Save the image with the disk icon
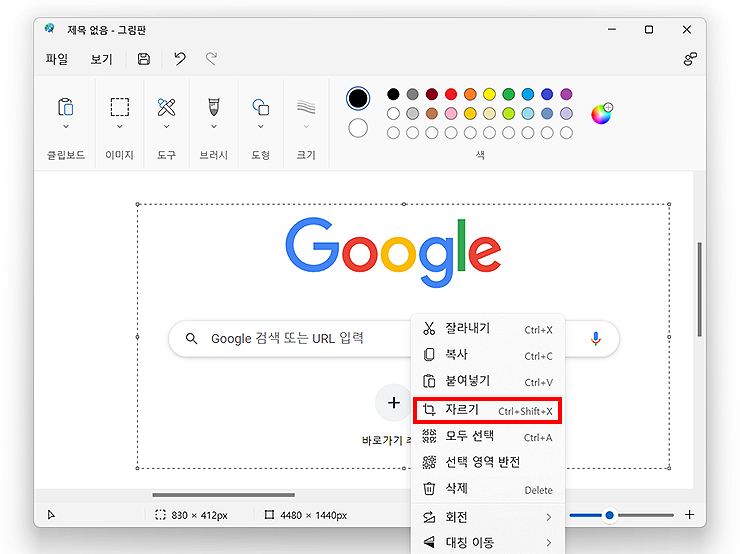 pyautogui.click(x=144, y=59)
